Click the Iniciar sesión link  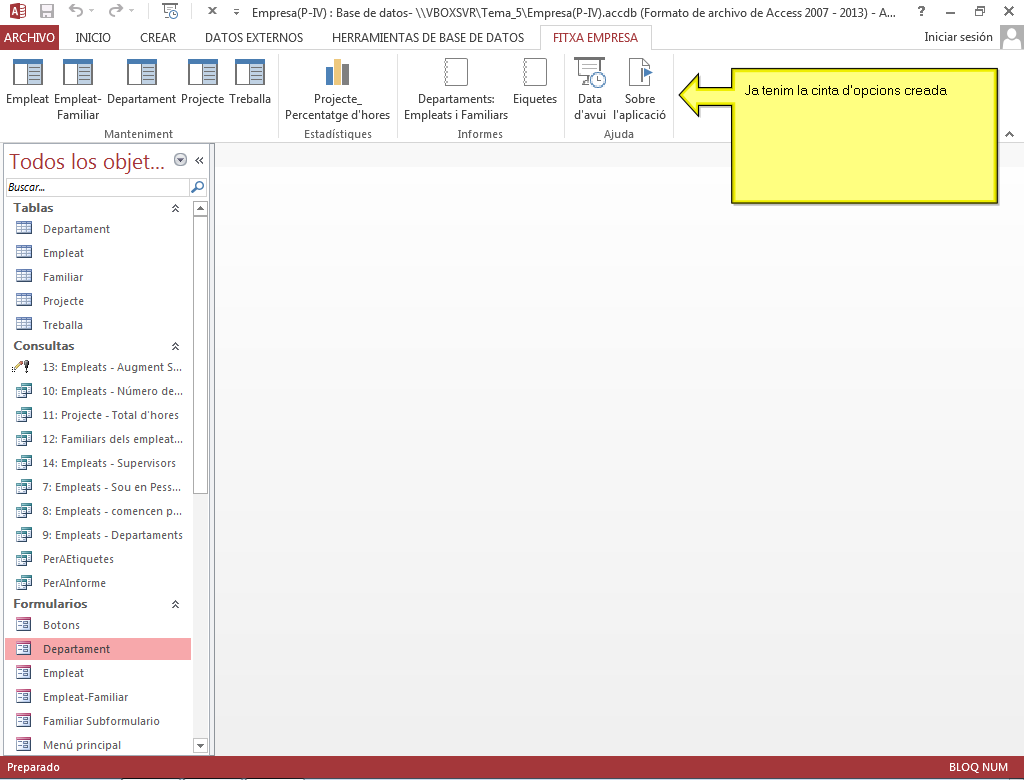click(x=958, y=37)
